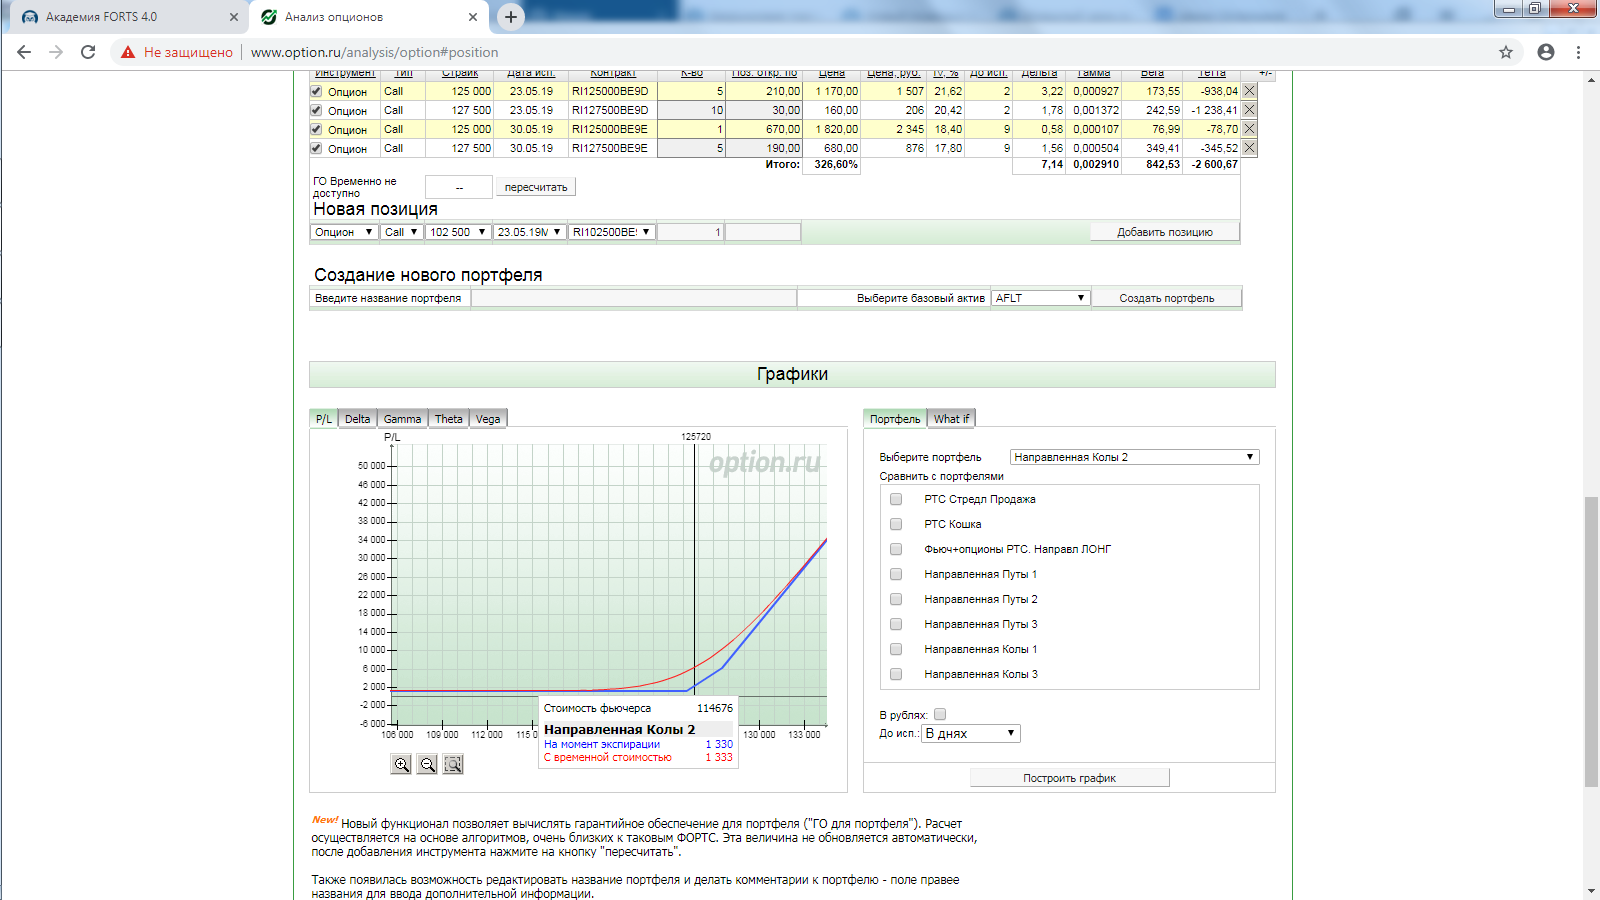The image size is (1600, 900).
Task: Click the page vertical scrollbar thumb
Action: point(1591,640)
